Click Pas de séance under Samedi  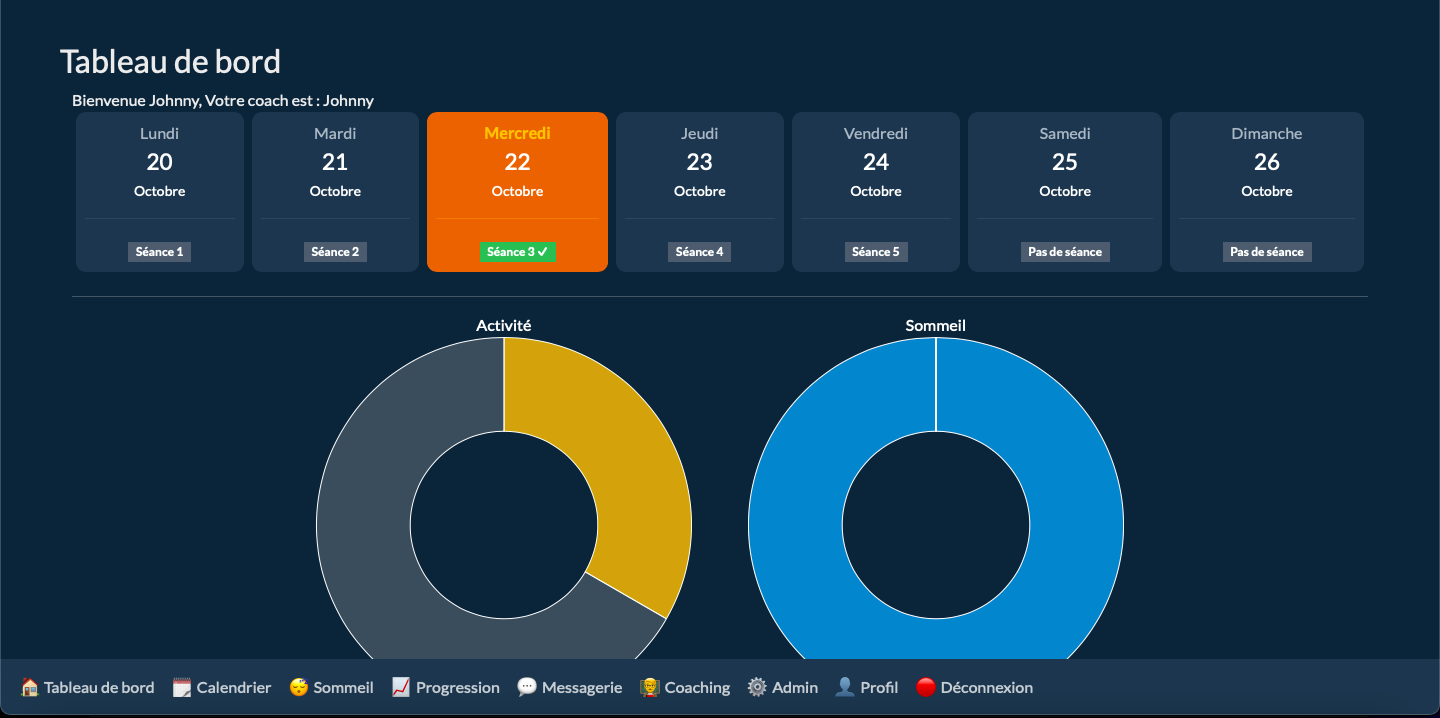[1065, 252]
